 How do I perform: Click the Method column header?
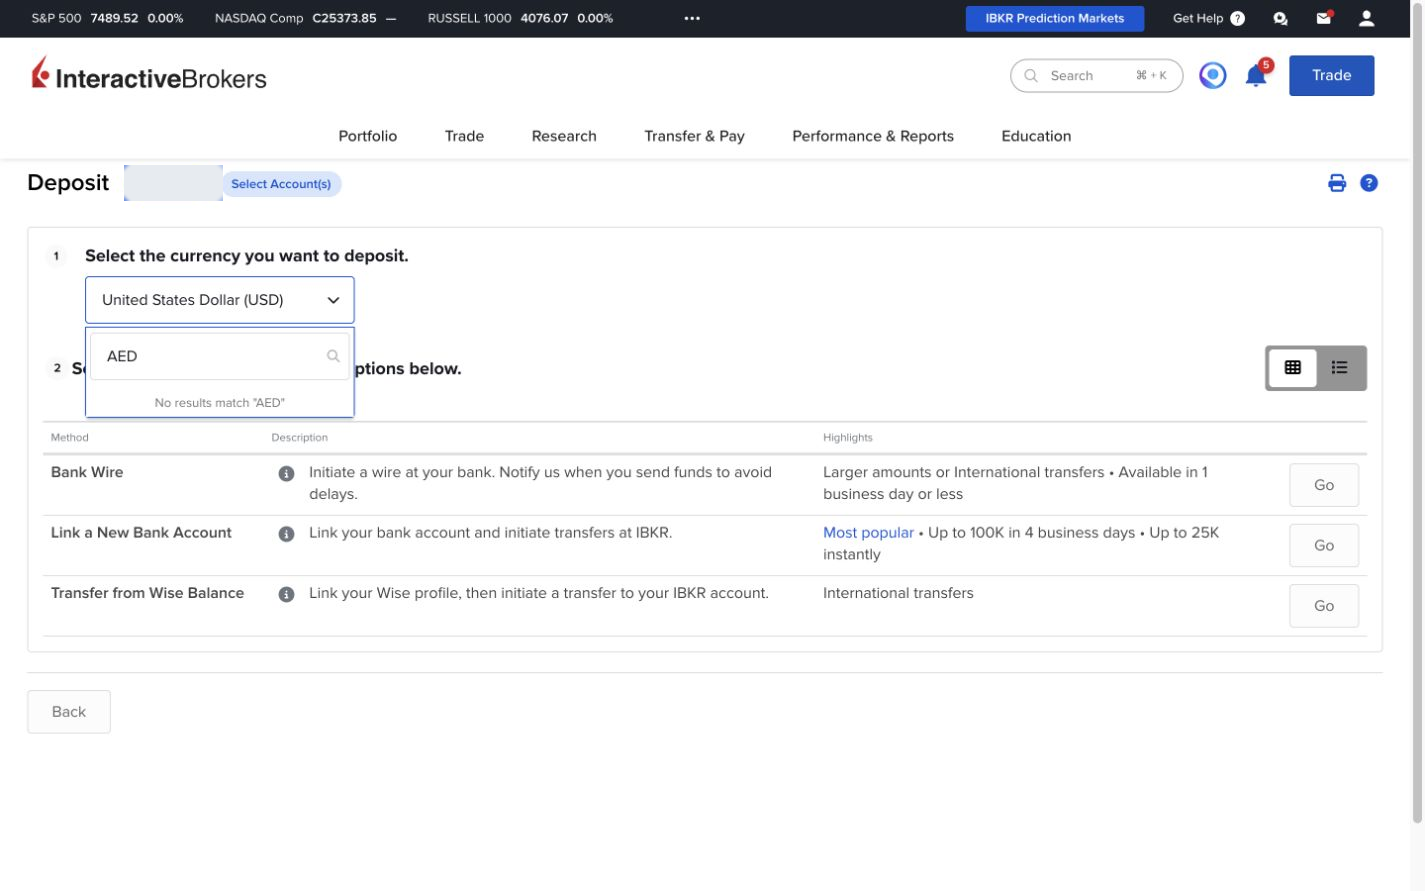pos(70,438)
